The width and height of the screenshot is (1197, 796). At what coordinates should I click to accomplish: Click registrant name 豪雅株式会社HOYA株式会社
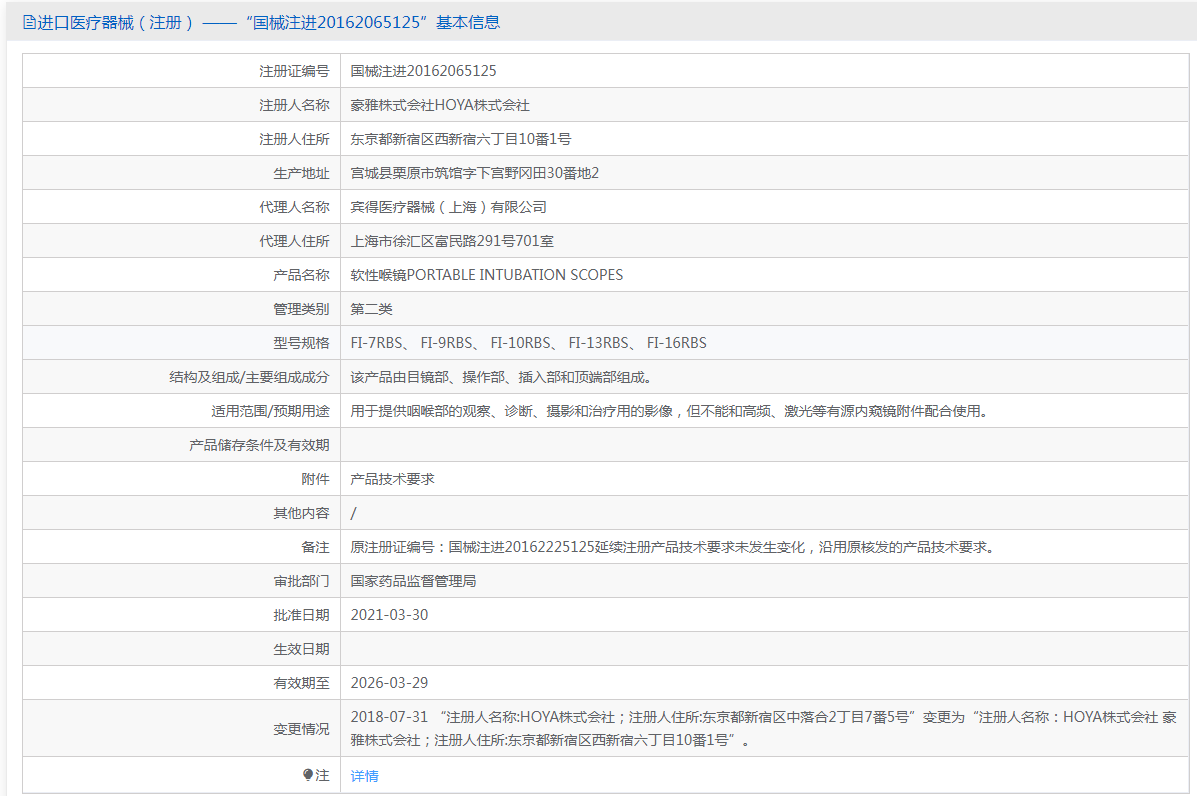439,105
